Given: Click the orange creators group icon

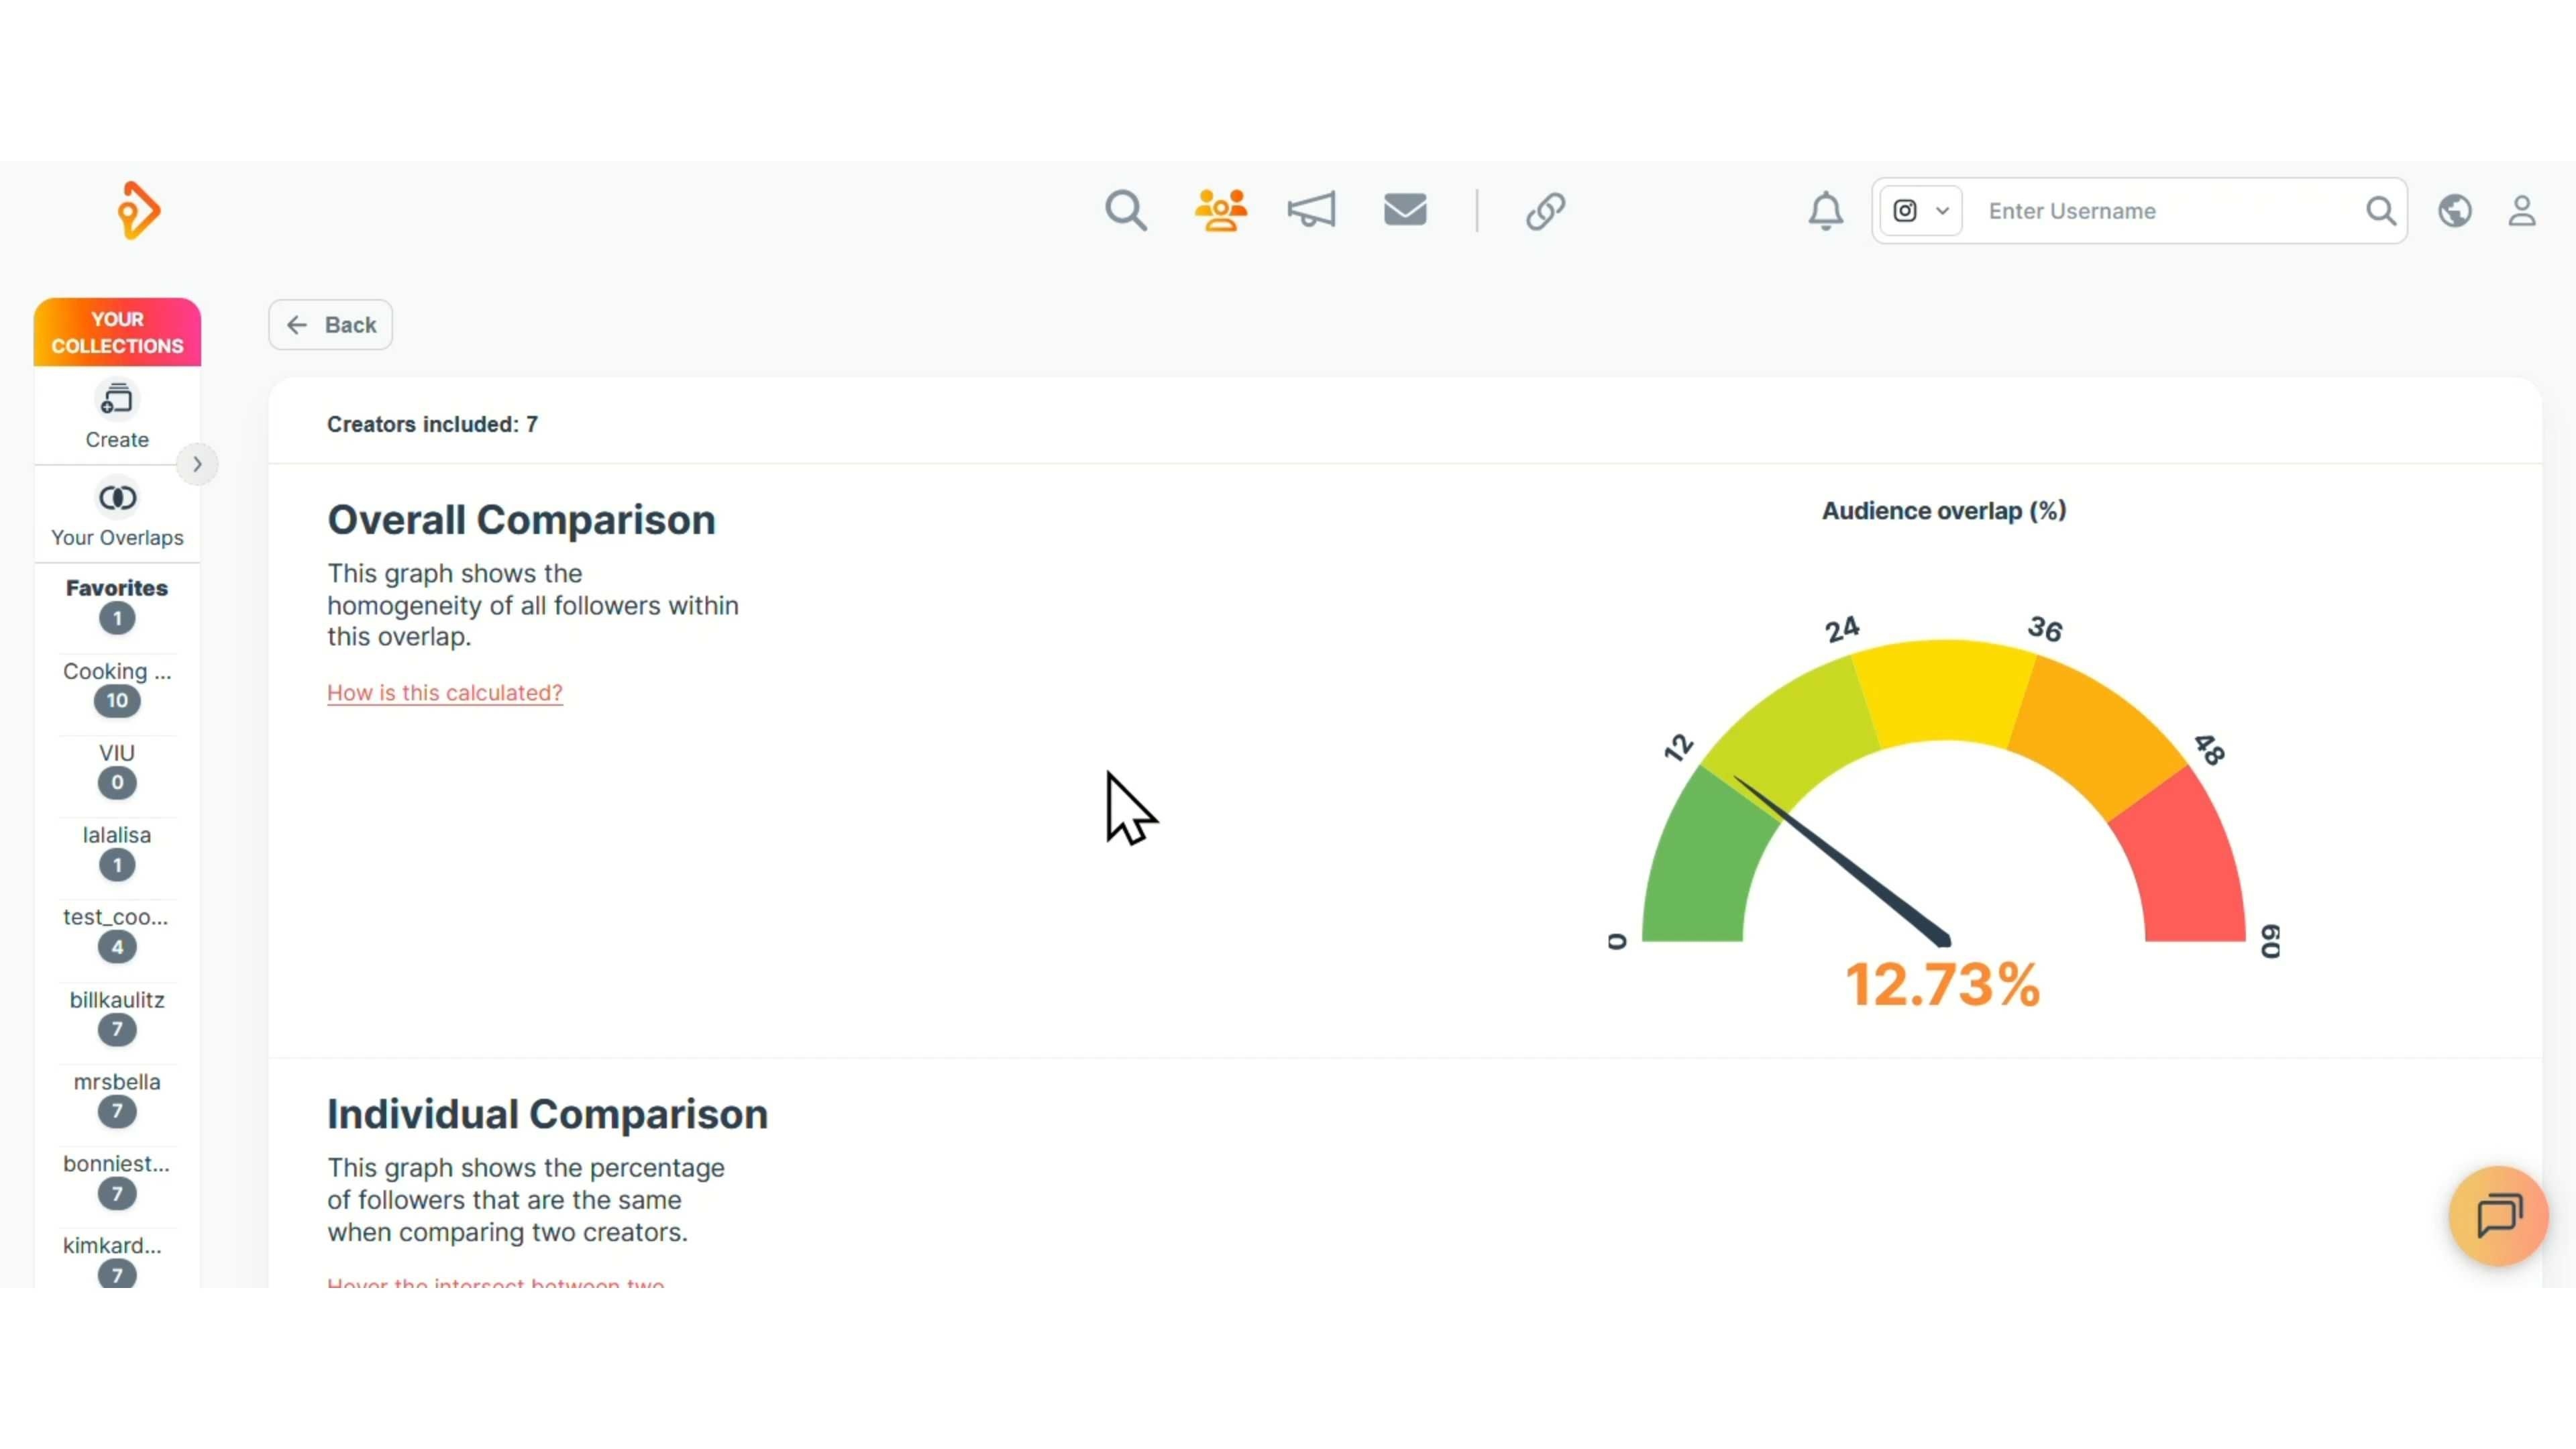Looking at the screenshot, I should pos(1220,211).
